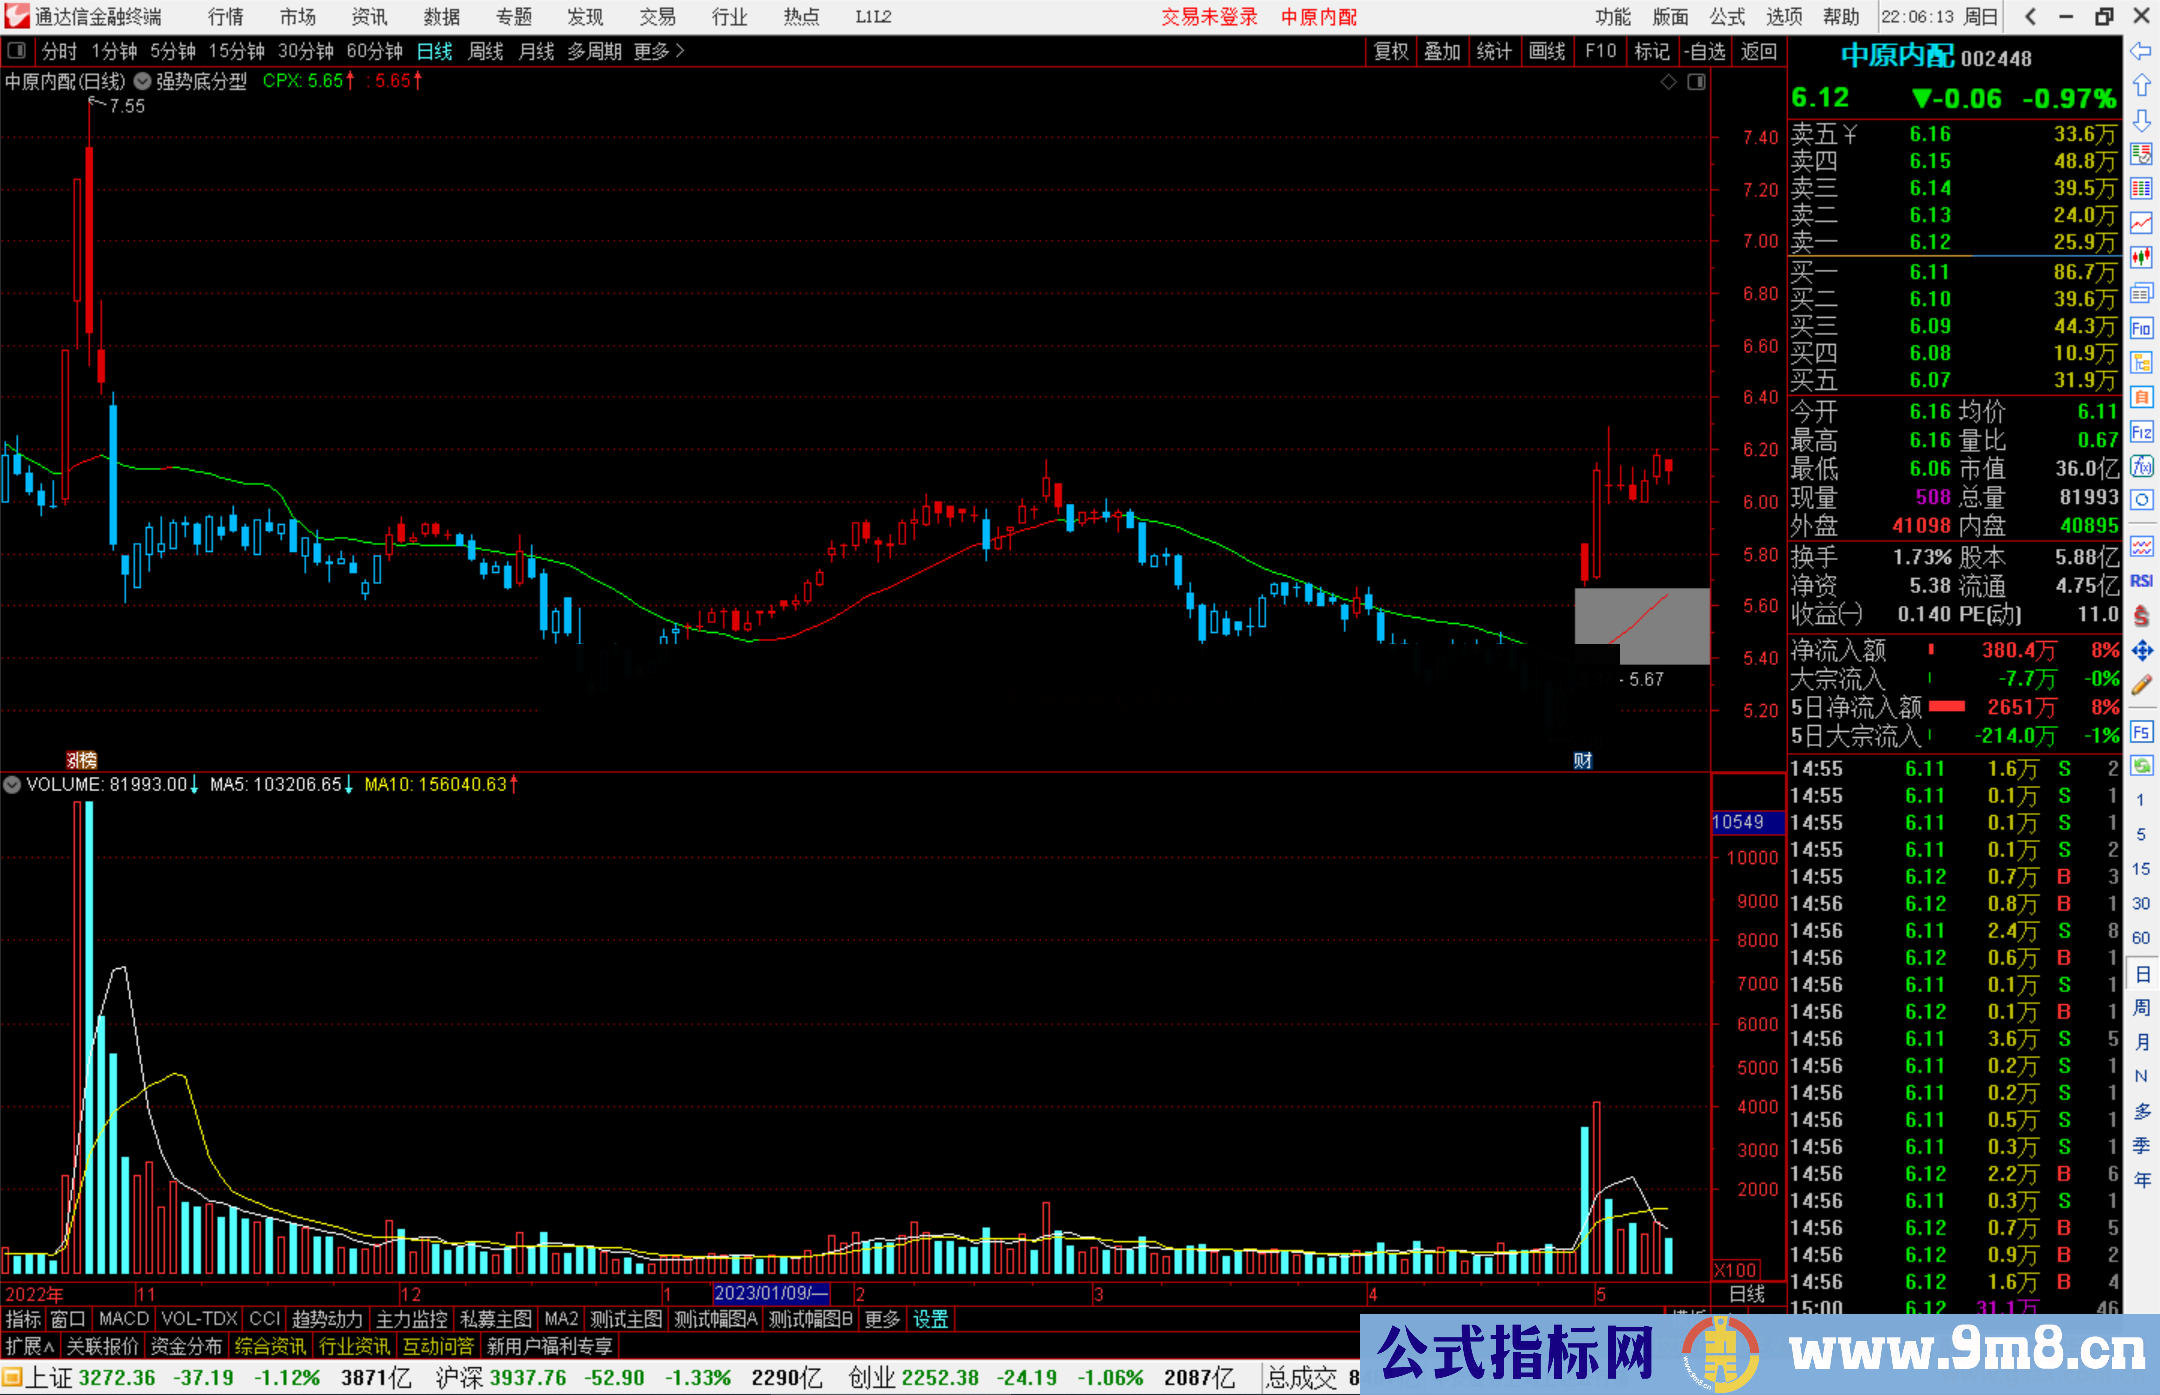Open the RSI indicator icon

click(2141, 581)
